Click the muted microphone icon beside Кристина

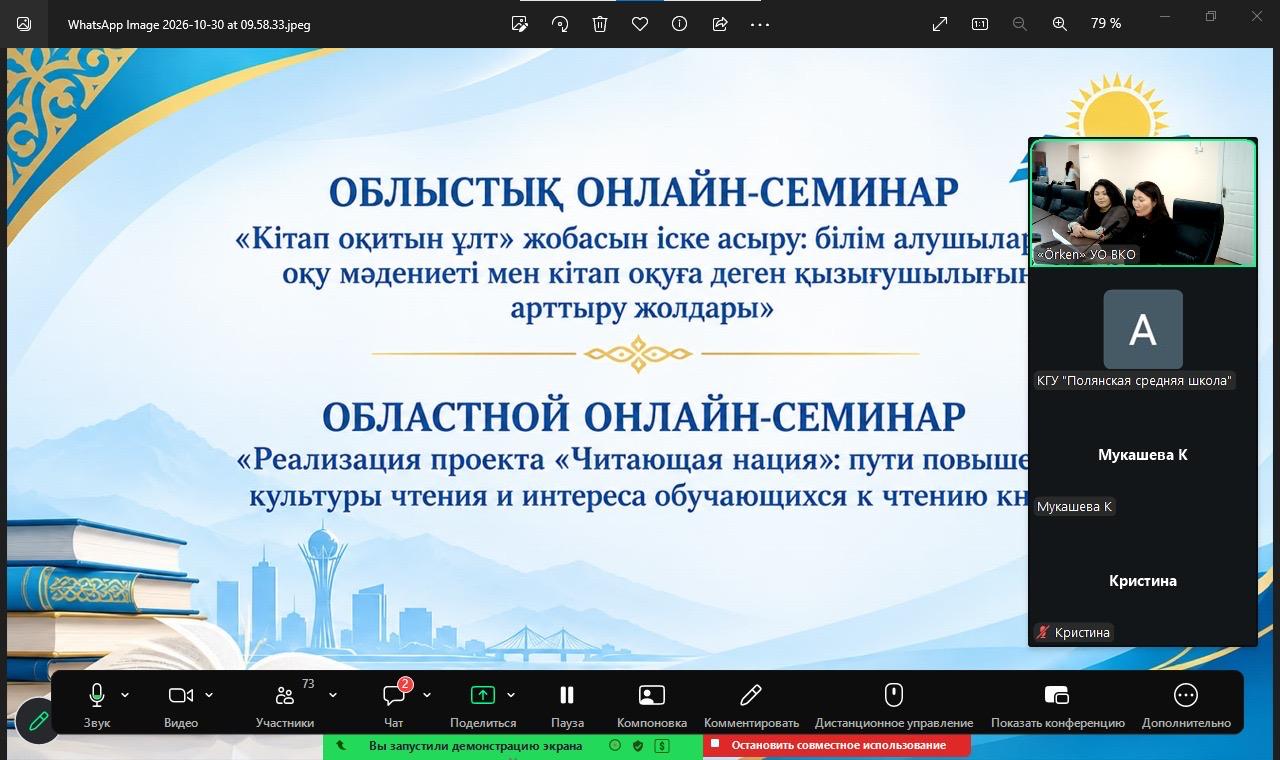click(1044, 632)
